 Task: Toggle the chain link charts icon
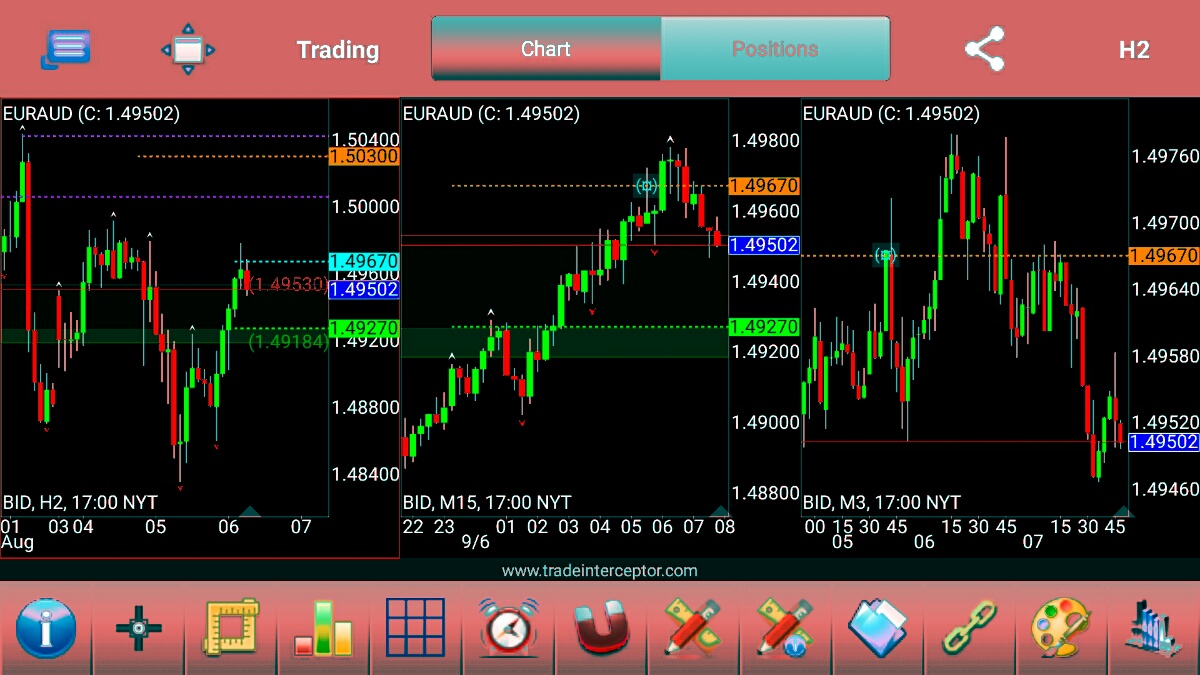tap(969, 628)
